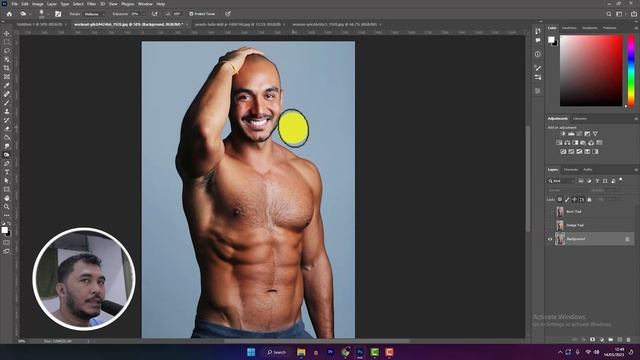The height and width of the screenshot is (360, 640).
Task: Add a Hue/Saturation adjustment
Action: click(x=559, y=142)
